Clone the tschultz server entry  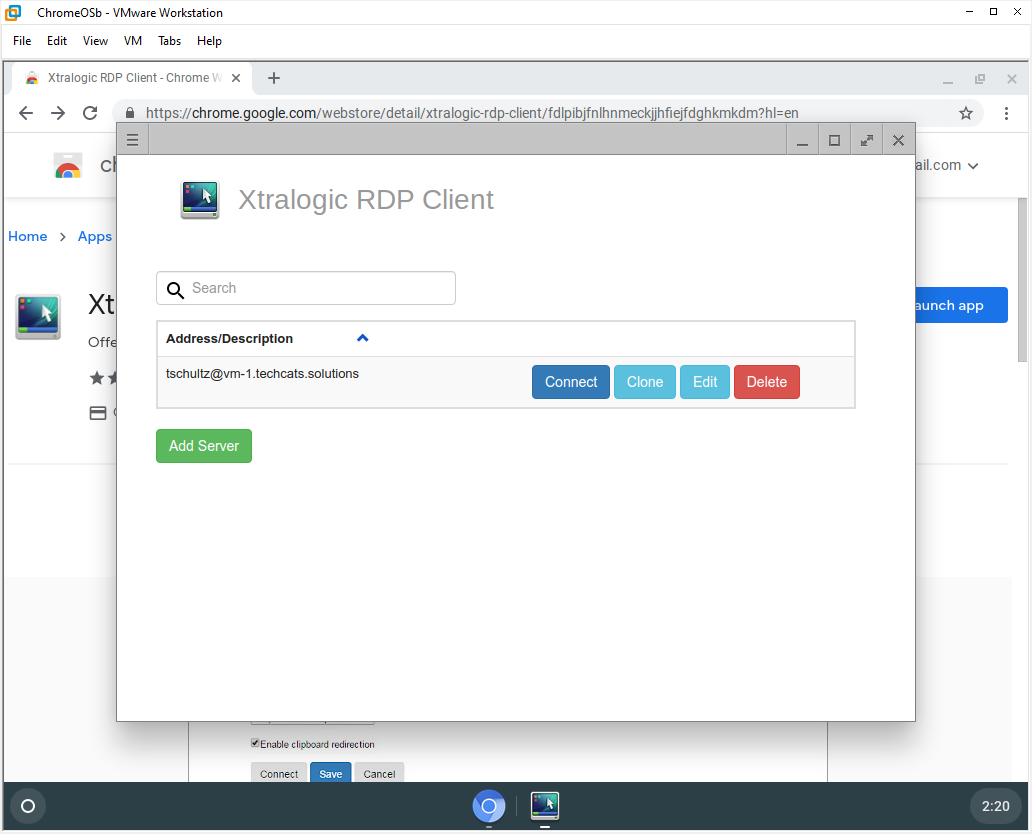(x=645, y=382)
